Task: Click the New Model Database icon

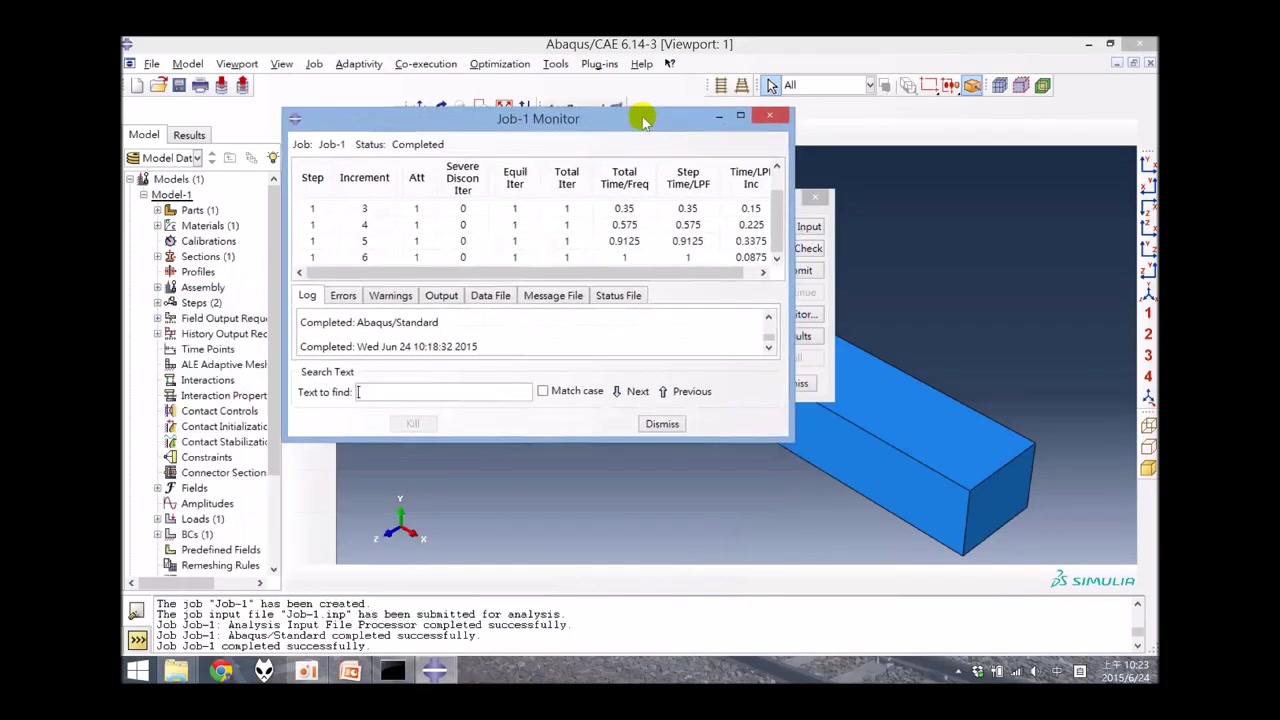Action: tap(137, 86)
